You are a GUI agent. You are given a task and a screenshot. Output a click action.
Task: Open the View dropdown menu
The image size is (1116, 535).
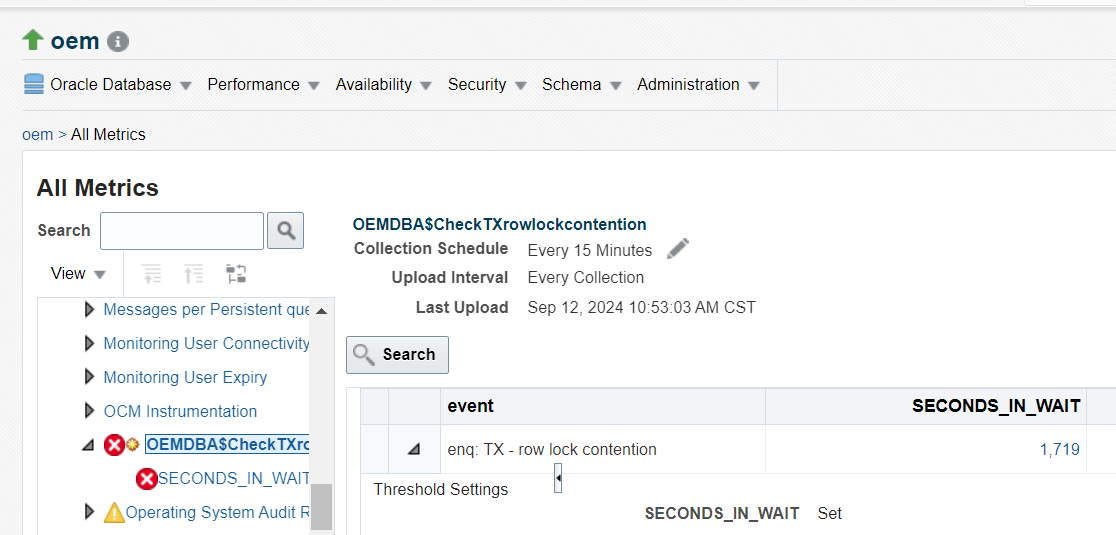(x=78, y=274)
